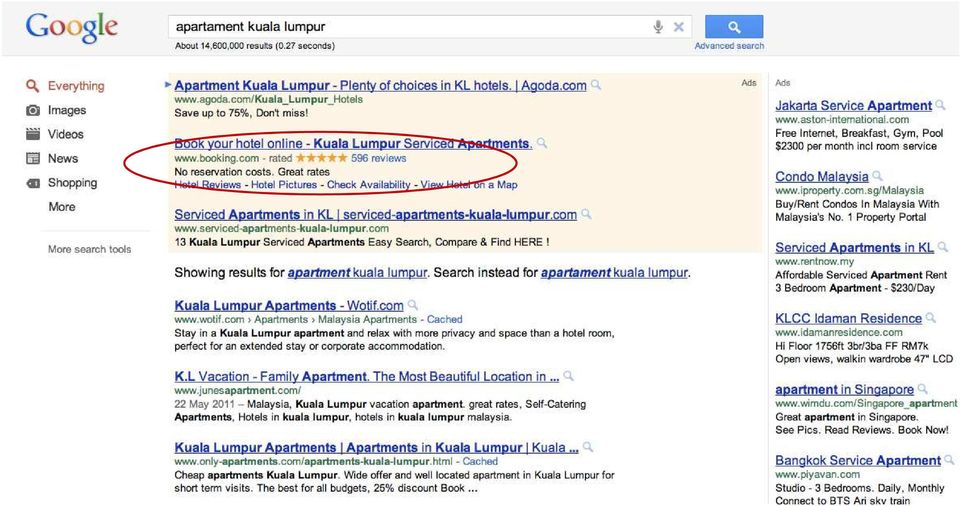Open Advanced search link
Image resolution: width=960 pixels, height=506 pixels.
point(729,46)
